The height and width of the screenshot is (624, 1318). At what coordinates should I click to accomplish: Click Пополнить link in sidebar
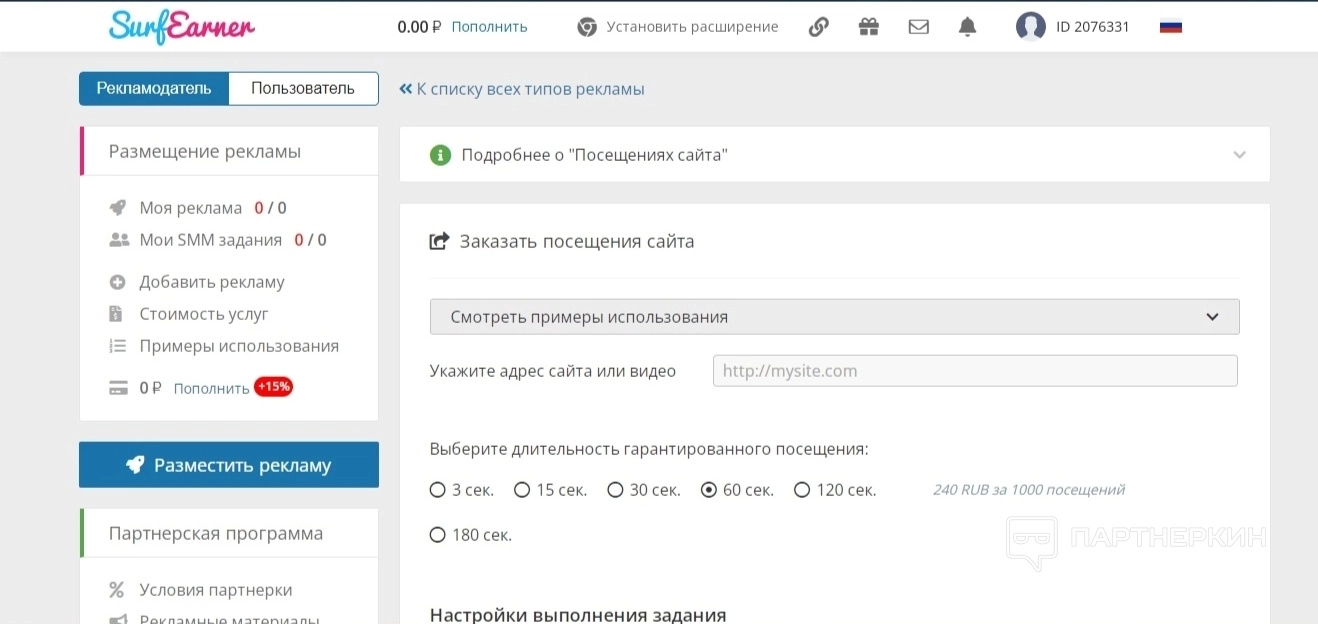pos(211,388)
